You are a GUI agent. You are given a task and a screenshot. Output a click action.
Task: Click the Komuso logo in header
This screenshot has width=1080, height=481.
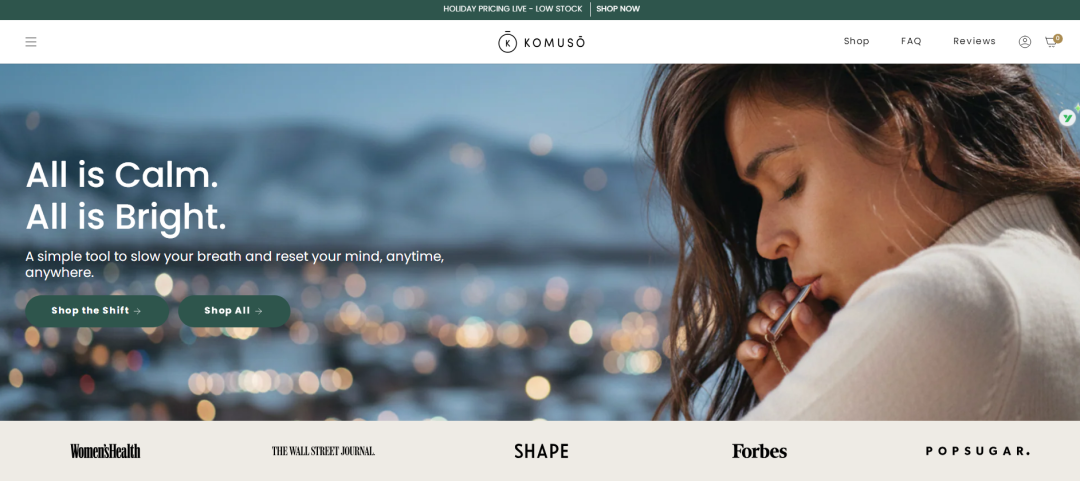(x=541, y=42)
